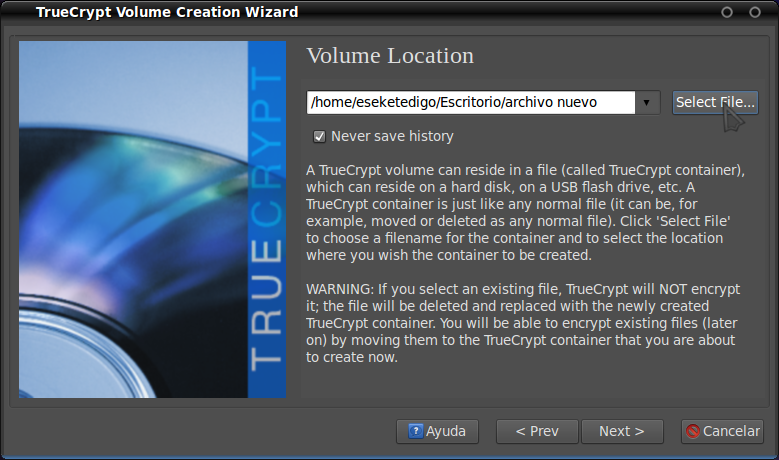Open Ayuda help button
Screen dimensions: 779x460
pyautogui.click(x=437, y=431)
